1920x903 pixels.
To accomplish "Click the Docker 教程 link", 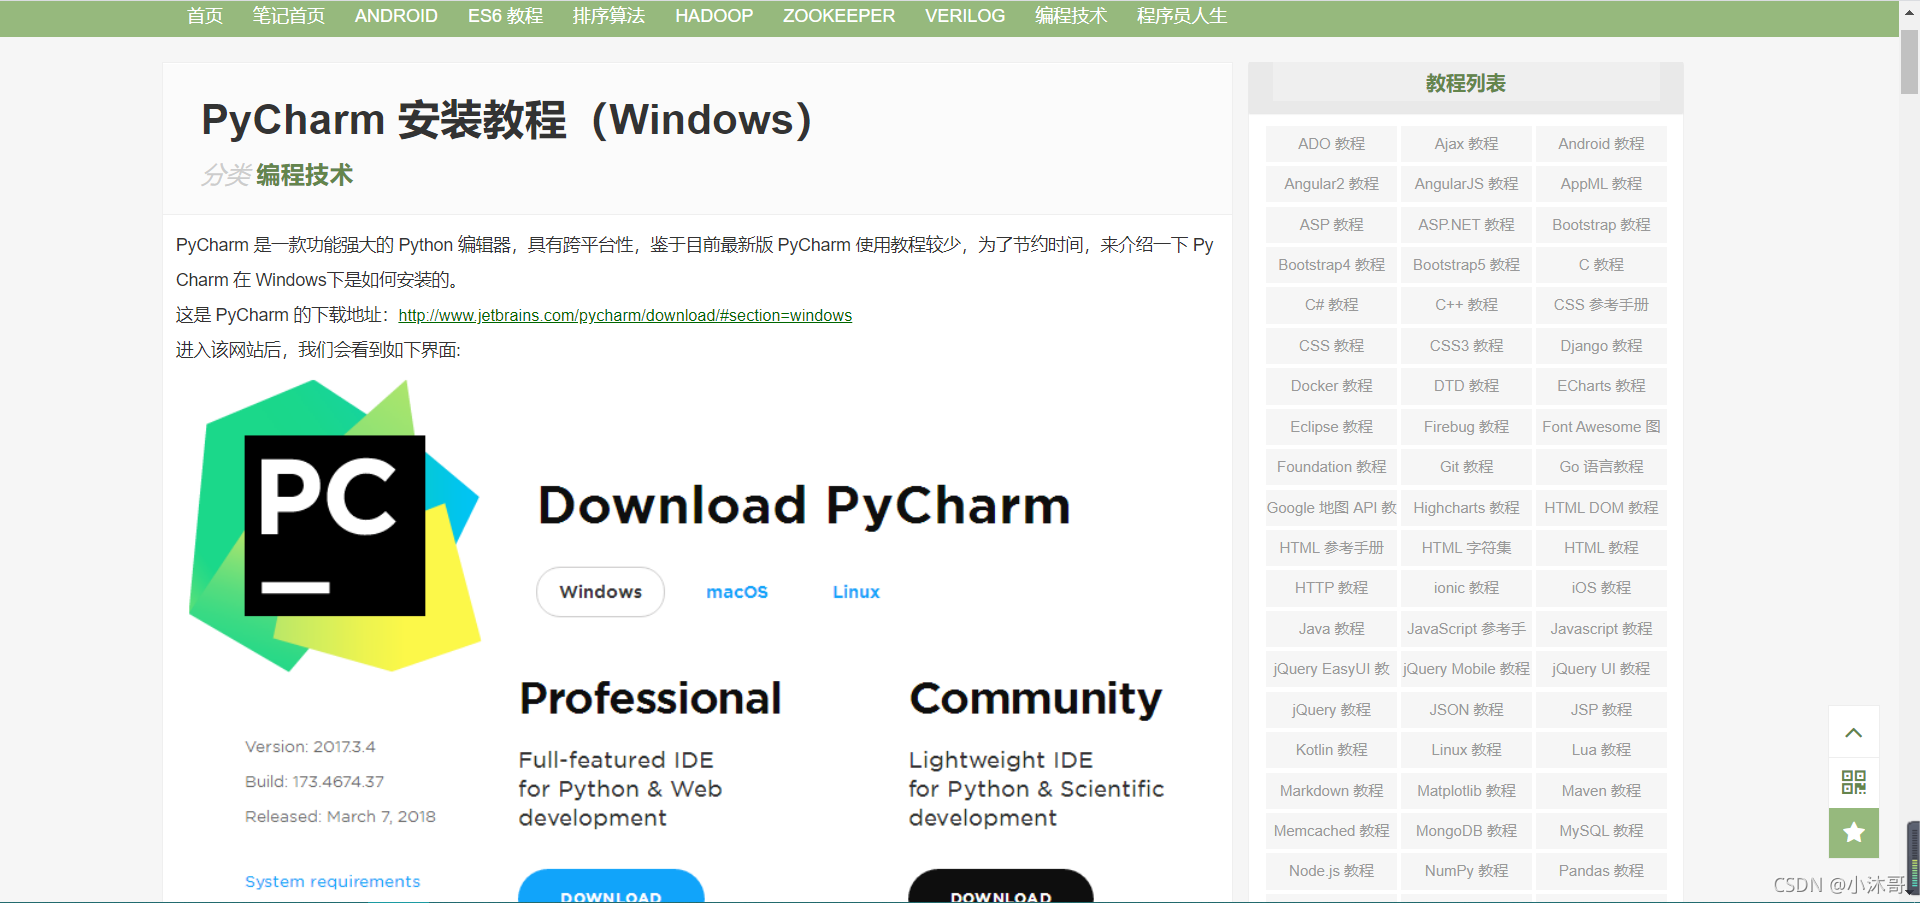I will tap(1331, 386).
